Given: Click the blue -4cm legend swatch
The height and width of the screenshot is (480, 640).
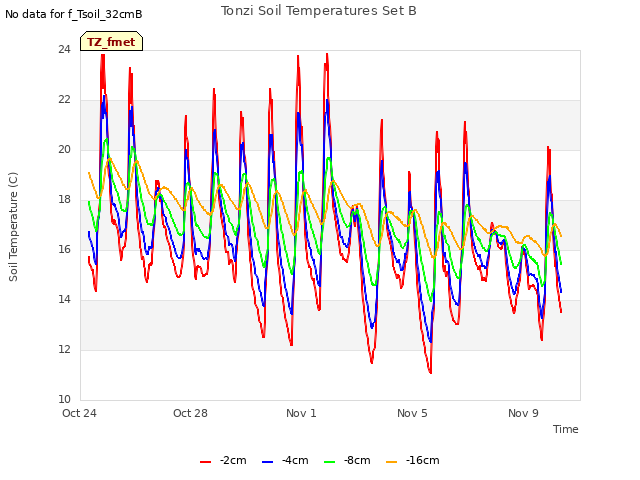Looking at the screenshot, I should pos(267,462).
